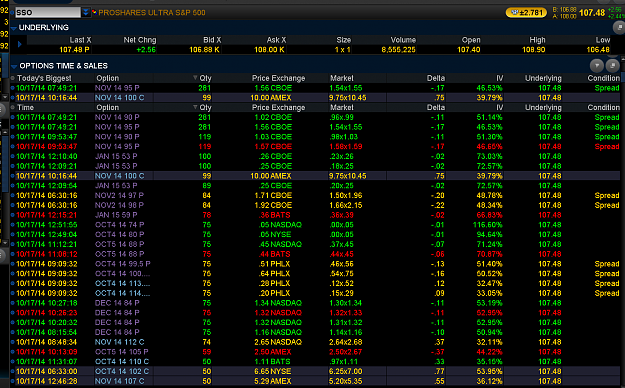Select the red JAN 15 59 P BATS row
The height and width of the screenshot is (388, 625).
tap(317, 215)
